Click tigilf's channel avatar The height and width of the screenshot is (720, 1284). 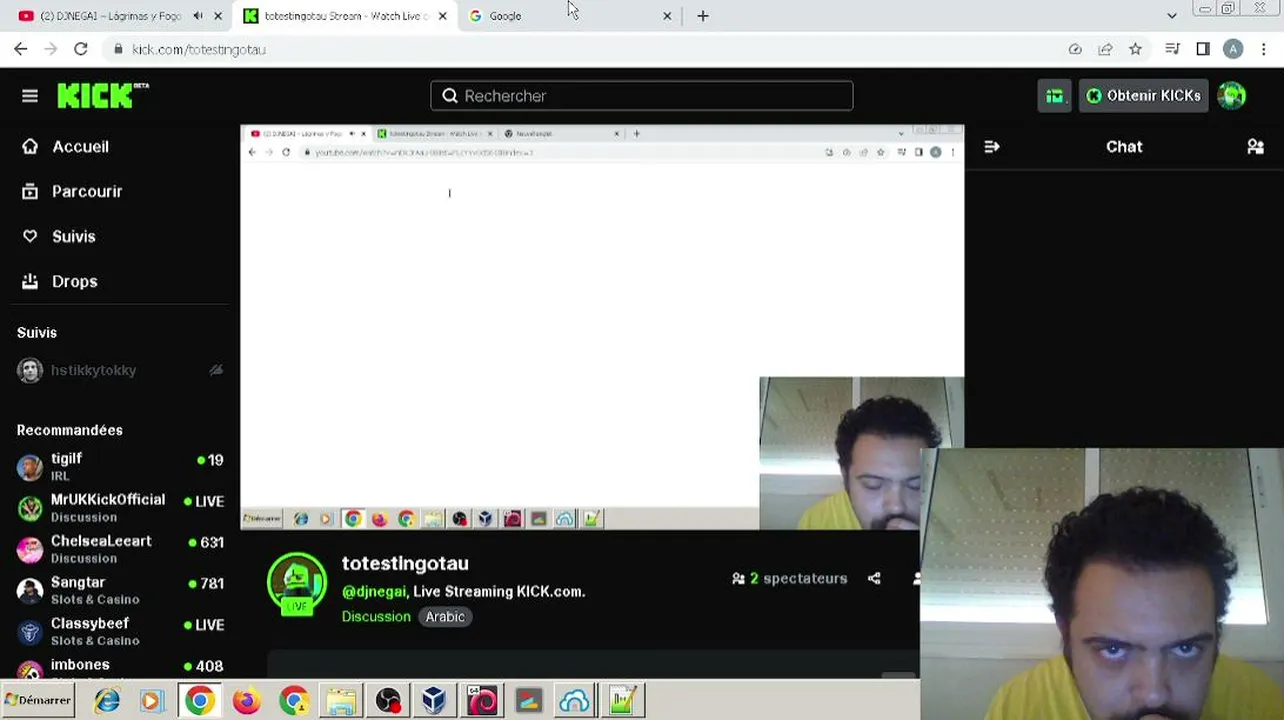click(x=30, y=467)
